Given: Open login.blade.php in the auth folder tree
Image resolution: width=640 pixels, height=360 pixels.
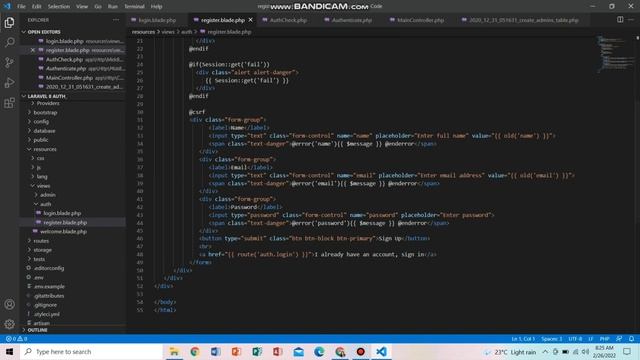Looking at the screenshot, I should coord(62,213).
